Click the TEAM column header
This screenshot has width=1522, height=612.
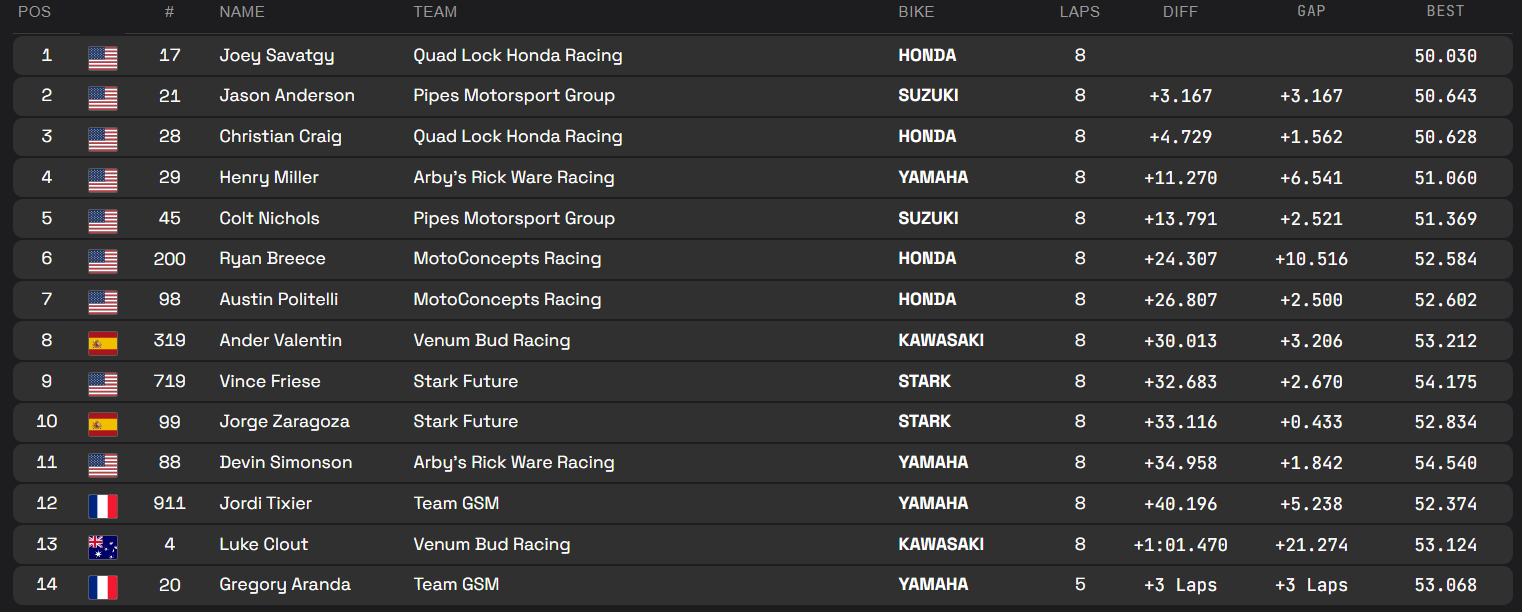[x=435, y=12]
